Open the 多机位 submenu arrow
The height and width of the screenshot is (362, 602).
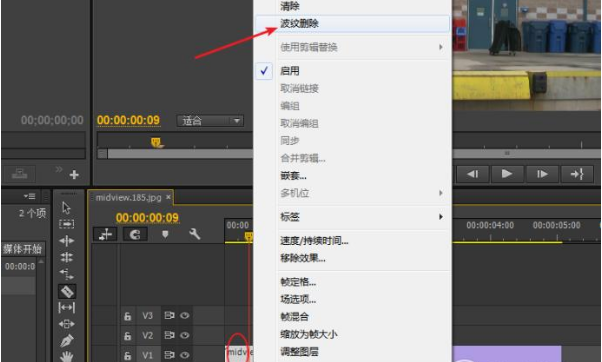coord(440,193)
